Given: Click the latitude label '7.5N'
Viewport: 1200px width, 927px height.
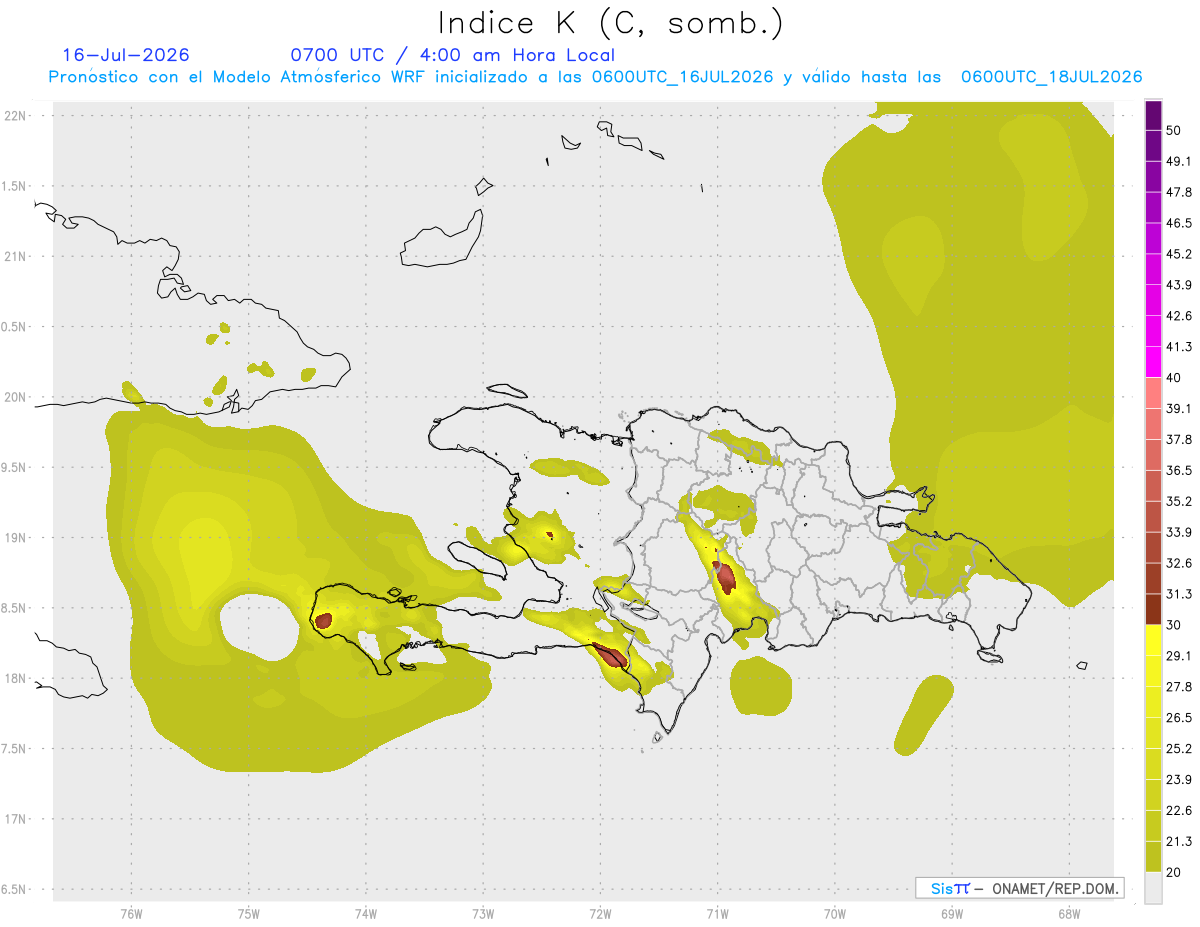Looking at the screenshot, I should click(14, 749).
